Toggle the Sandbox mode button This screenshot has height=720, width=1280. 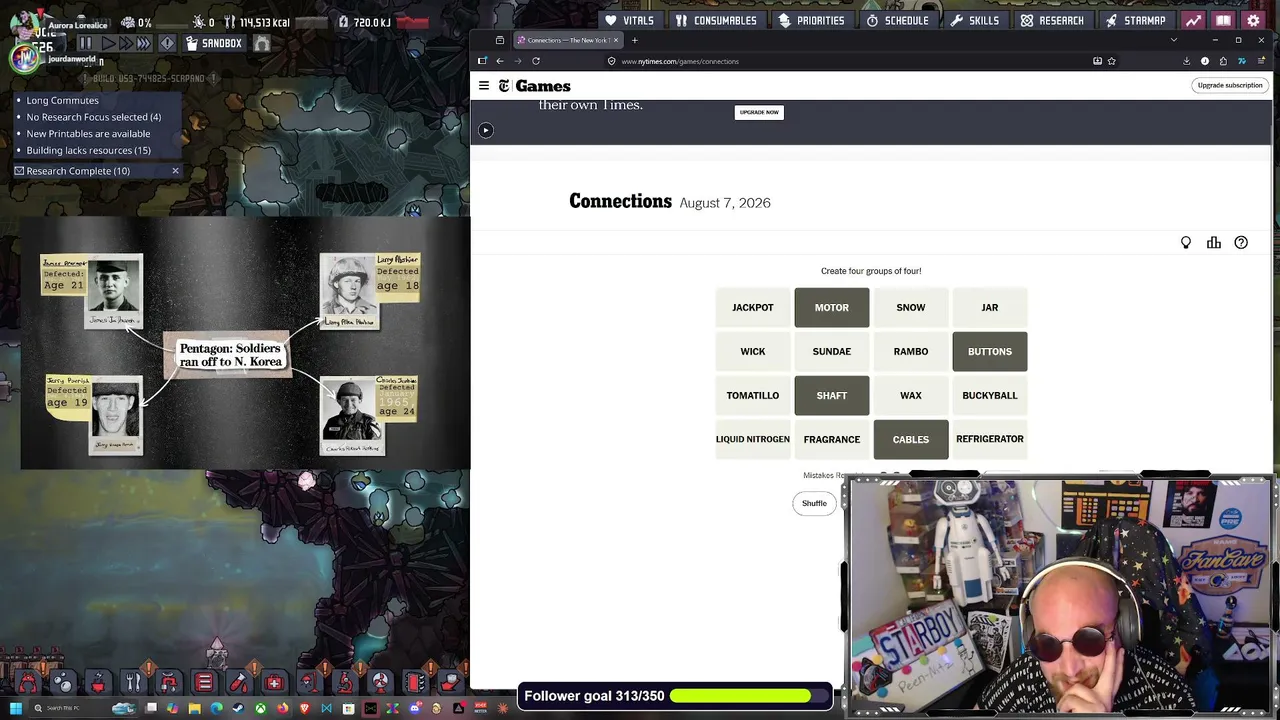pos(214,43)
